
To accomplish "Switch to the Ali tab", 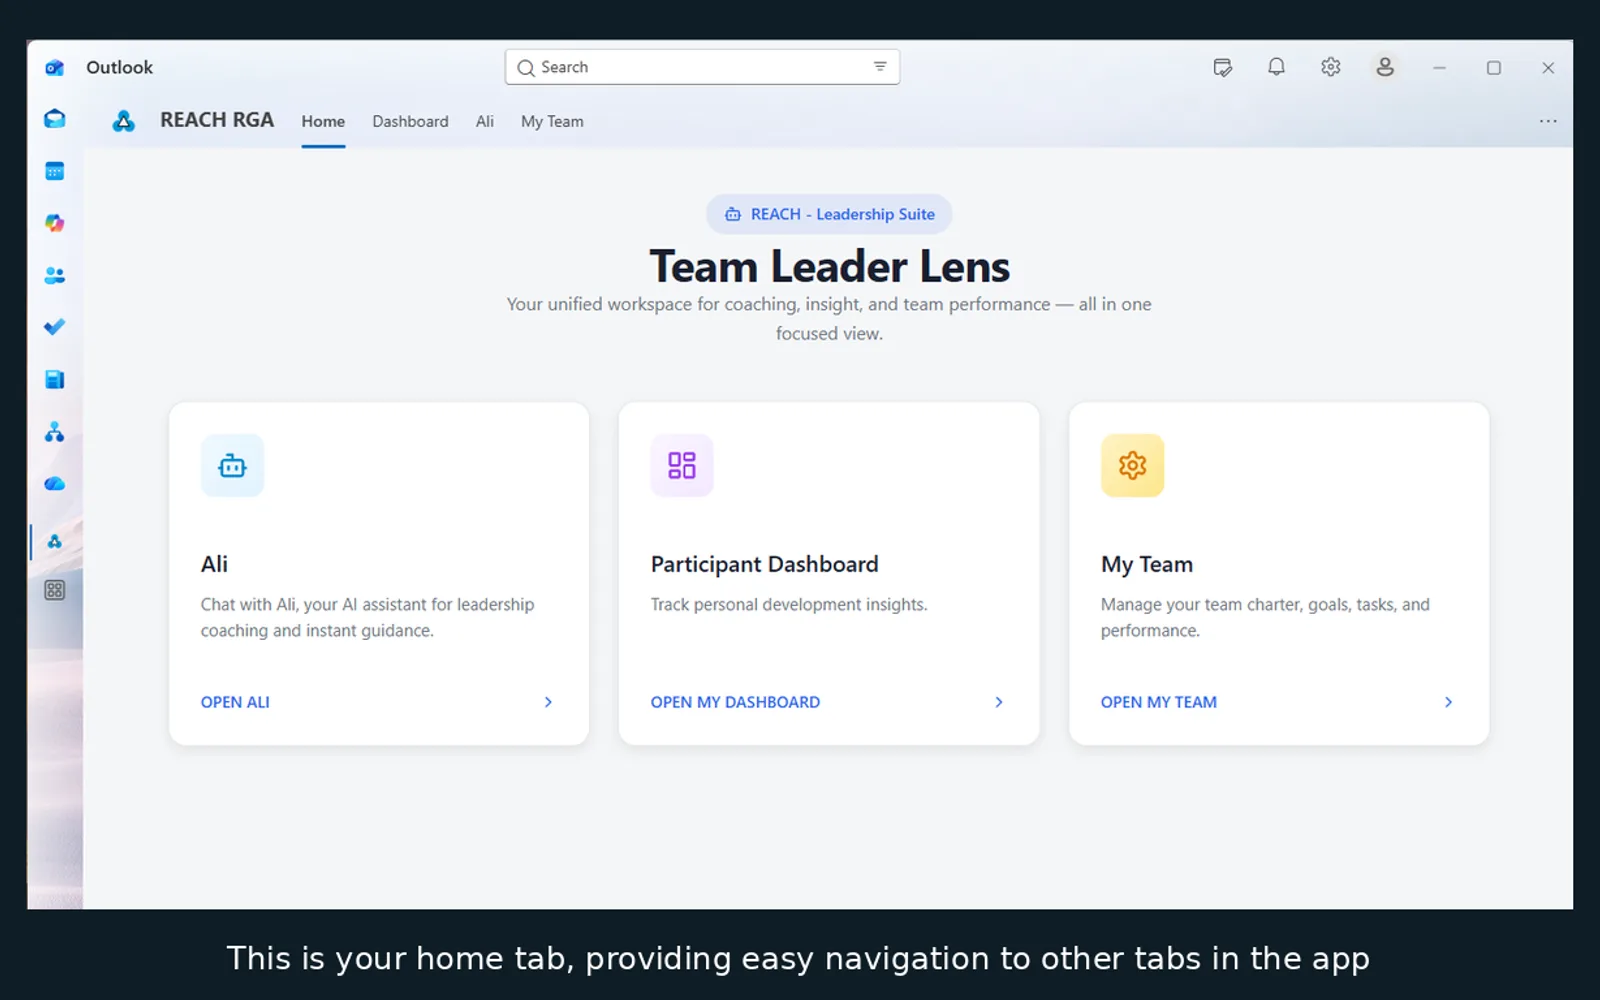I will click(x=485, y=121).
